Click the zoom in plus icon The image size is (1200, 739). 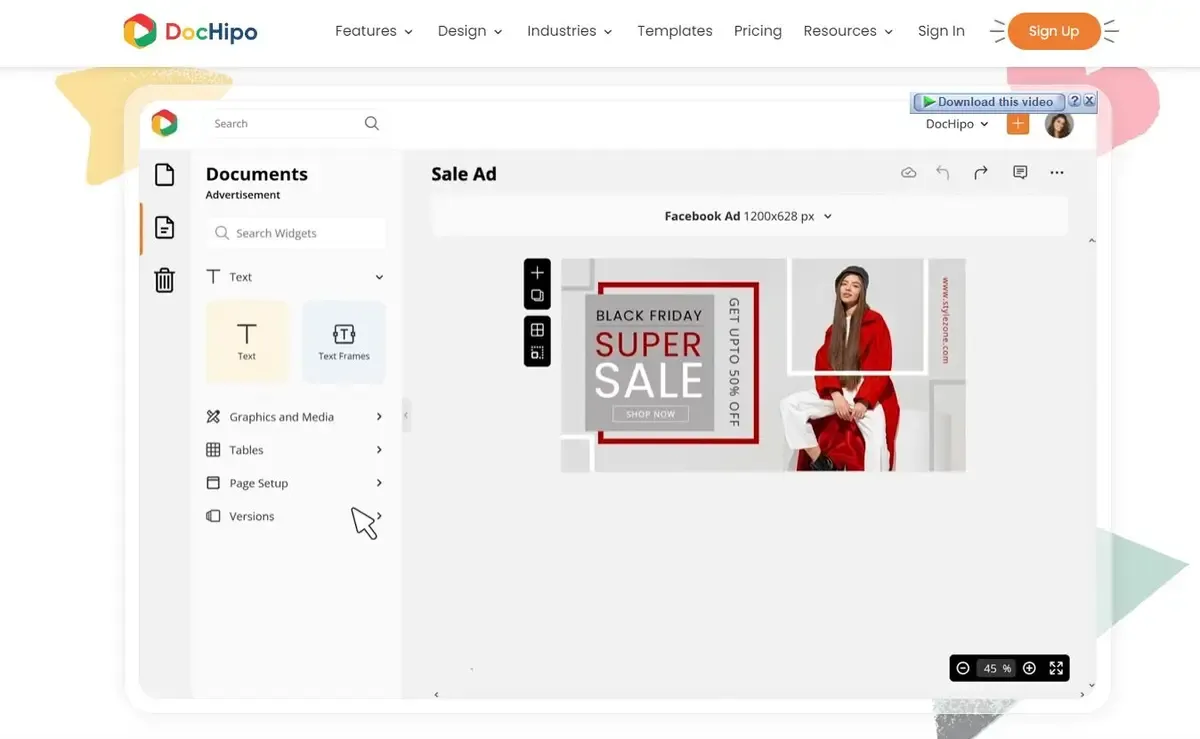pos(1029,668)
